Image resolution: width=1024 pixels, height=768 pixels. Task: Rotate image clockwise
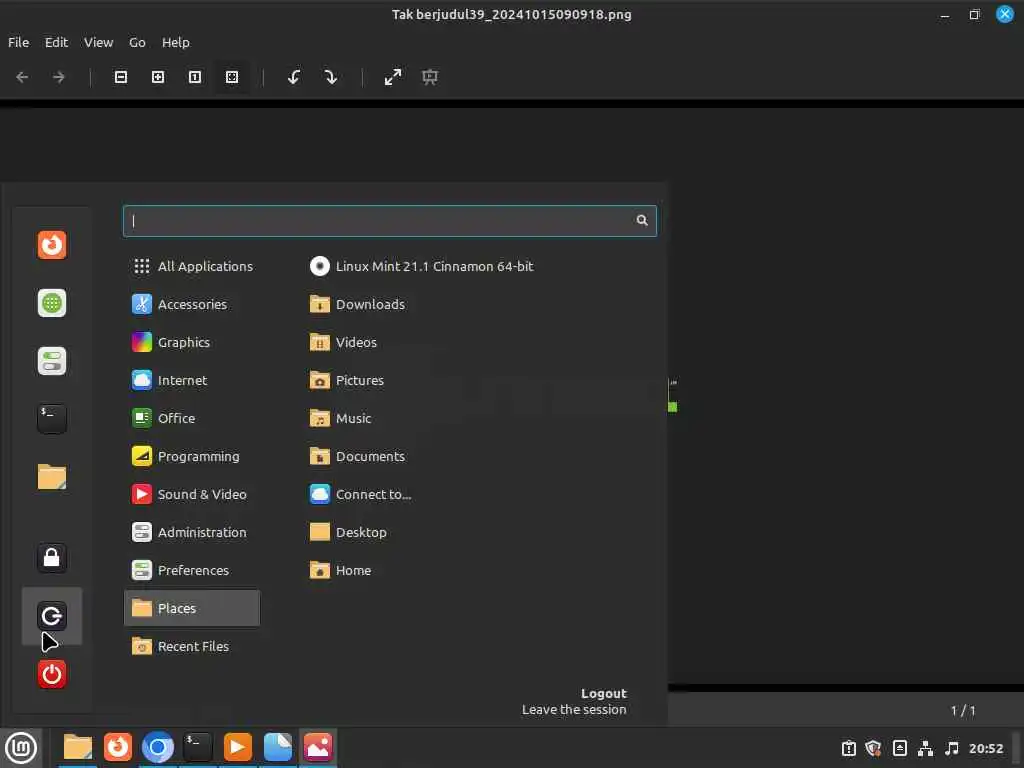coord(331,77)
